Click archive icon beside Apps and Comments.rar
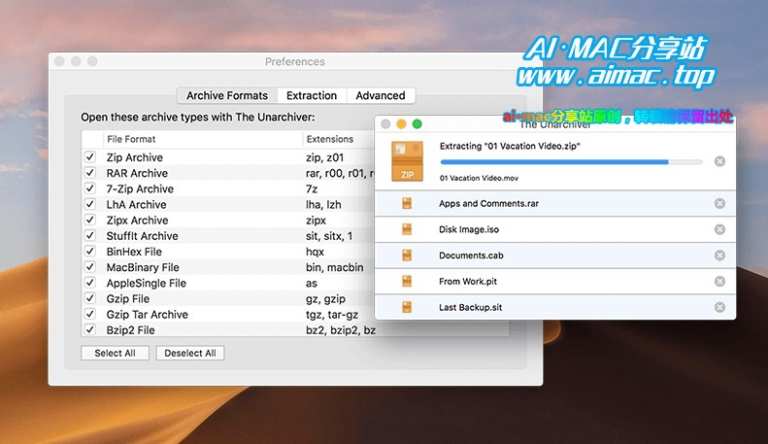Viewport: 768px width, 444px height. (407, 203)
